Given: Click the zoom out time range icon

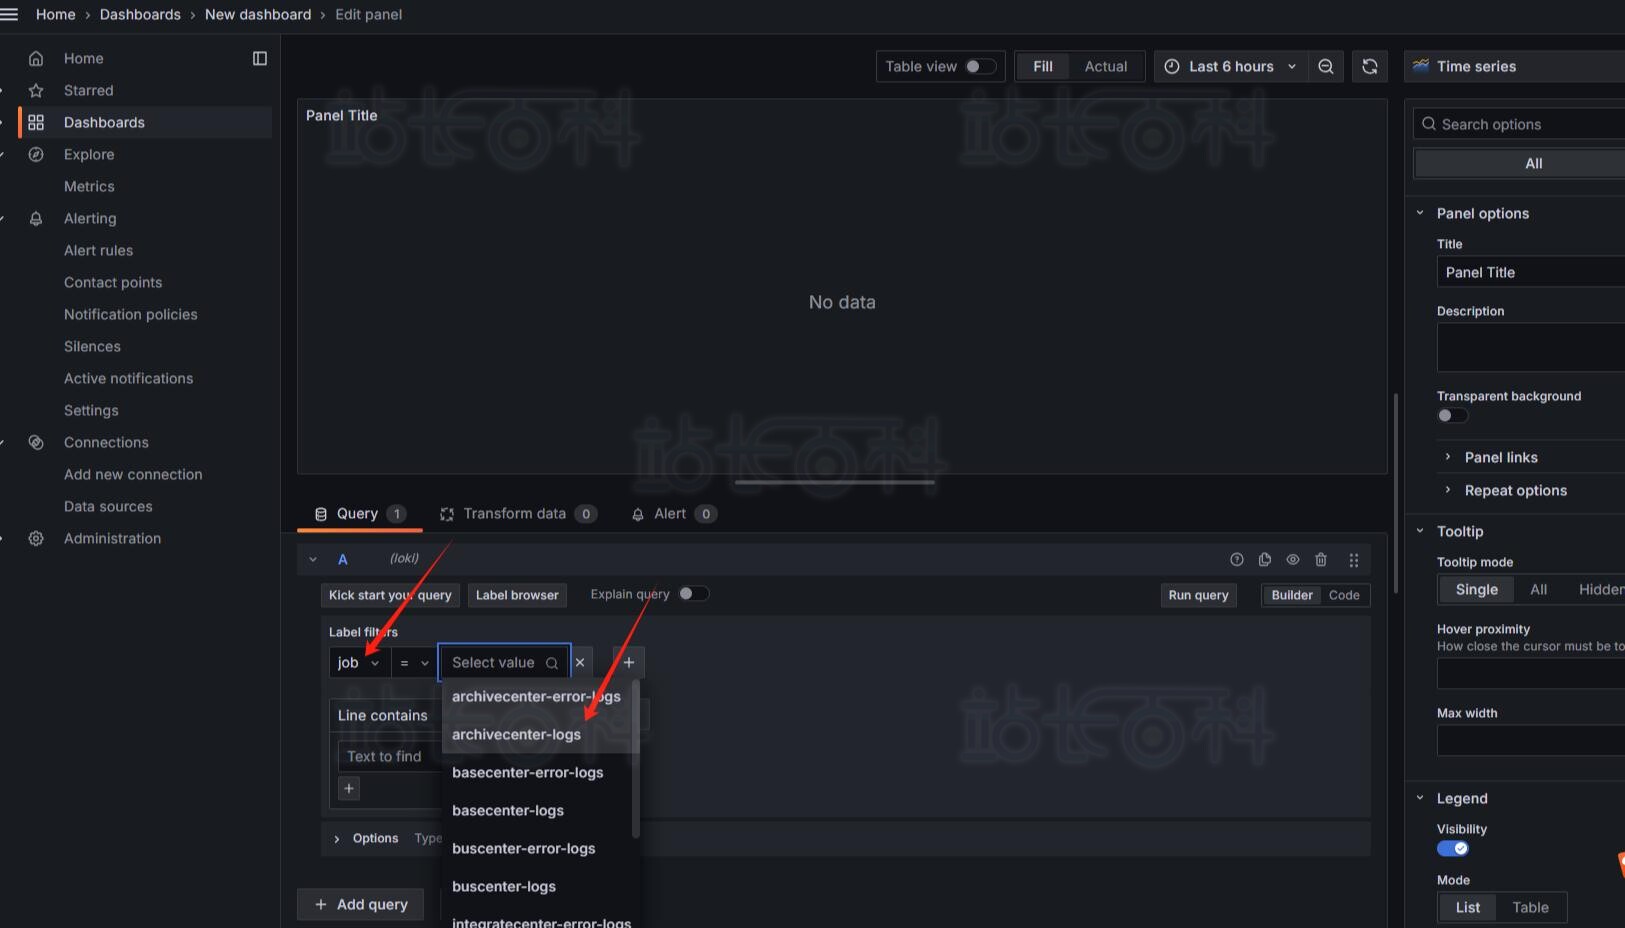Looking at the screenshot, I should pos(1326,66).
